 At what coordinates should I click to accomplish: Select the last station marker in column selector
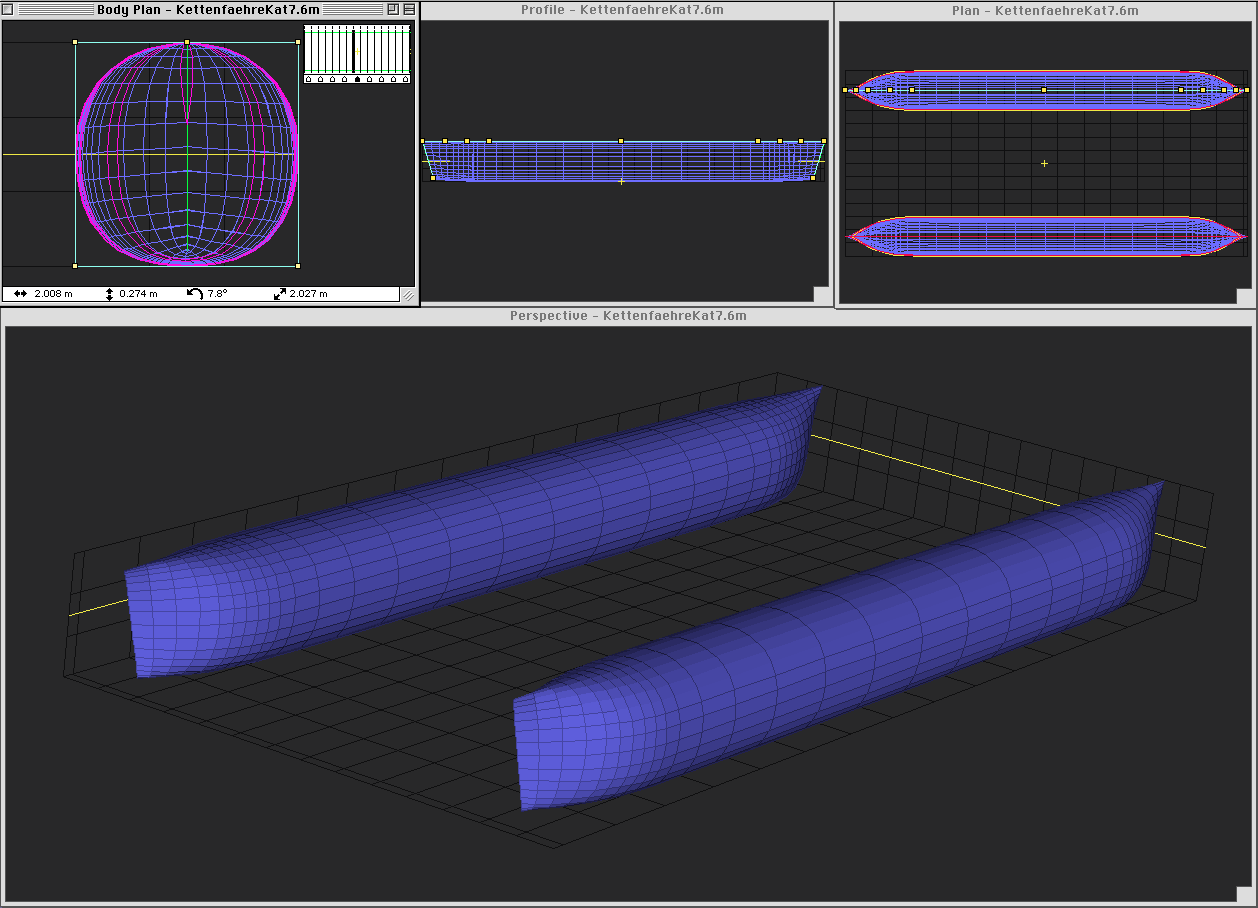click(x=406, y=79)
